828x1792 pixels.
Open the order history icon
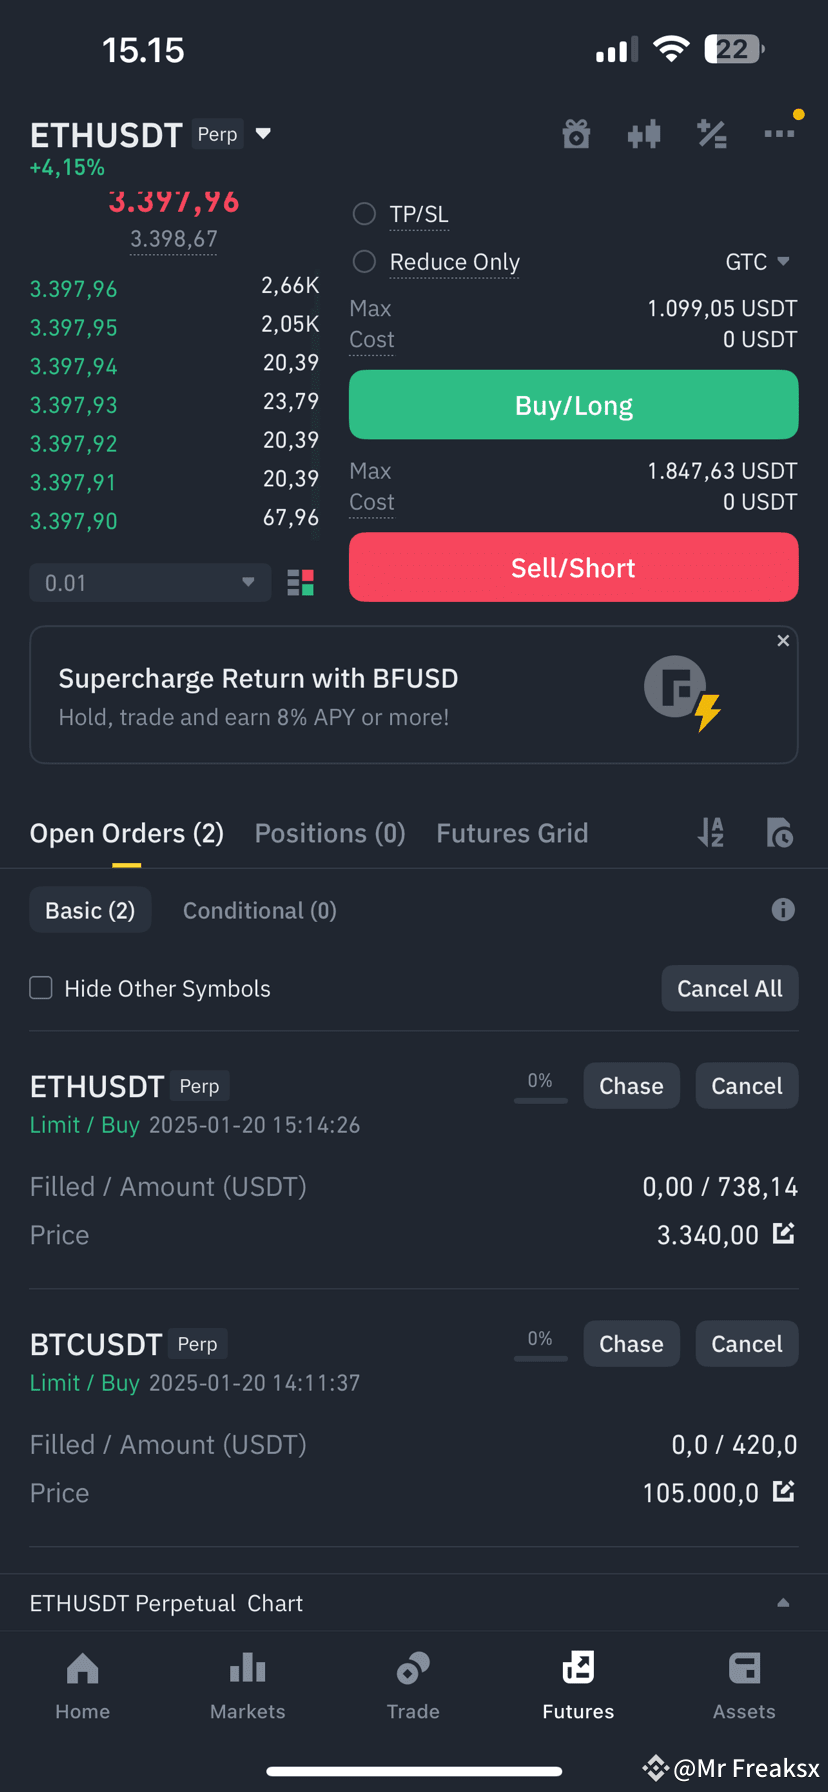(x=779, y=832)
